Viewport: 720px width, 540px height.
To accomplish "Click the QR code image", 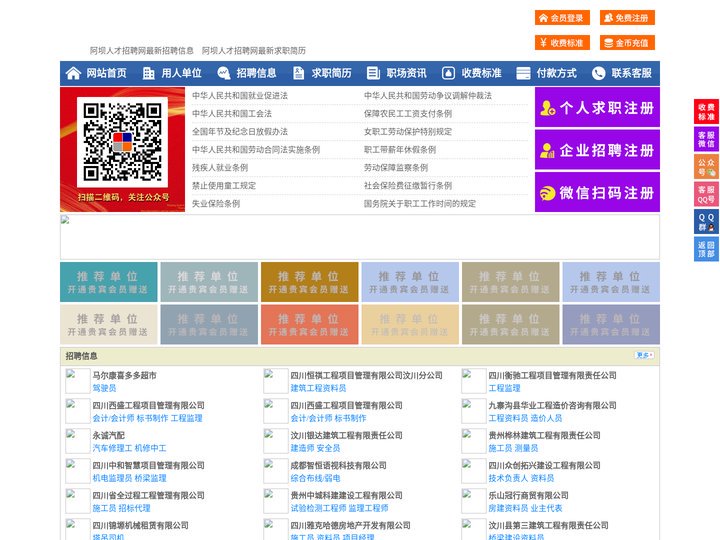I will pos(122,142).
